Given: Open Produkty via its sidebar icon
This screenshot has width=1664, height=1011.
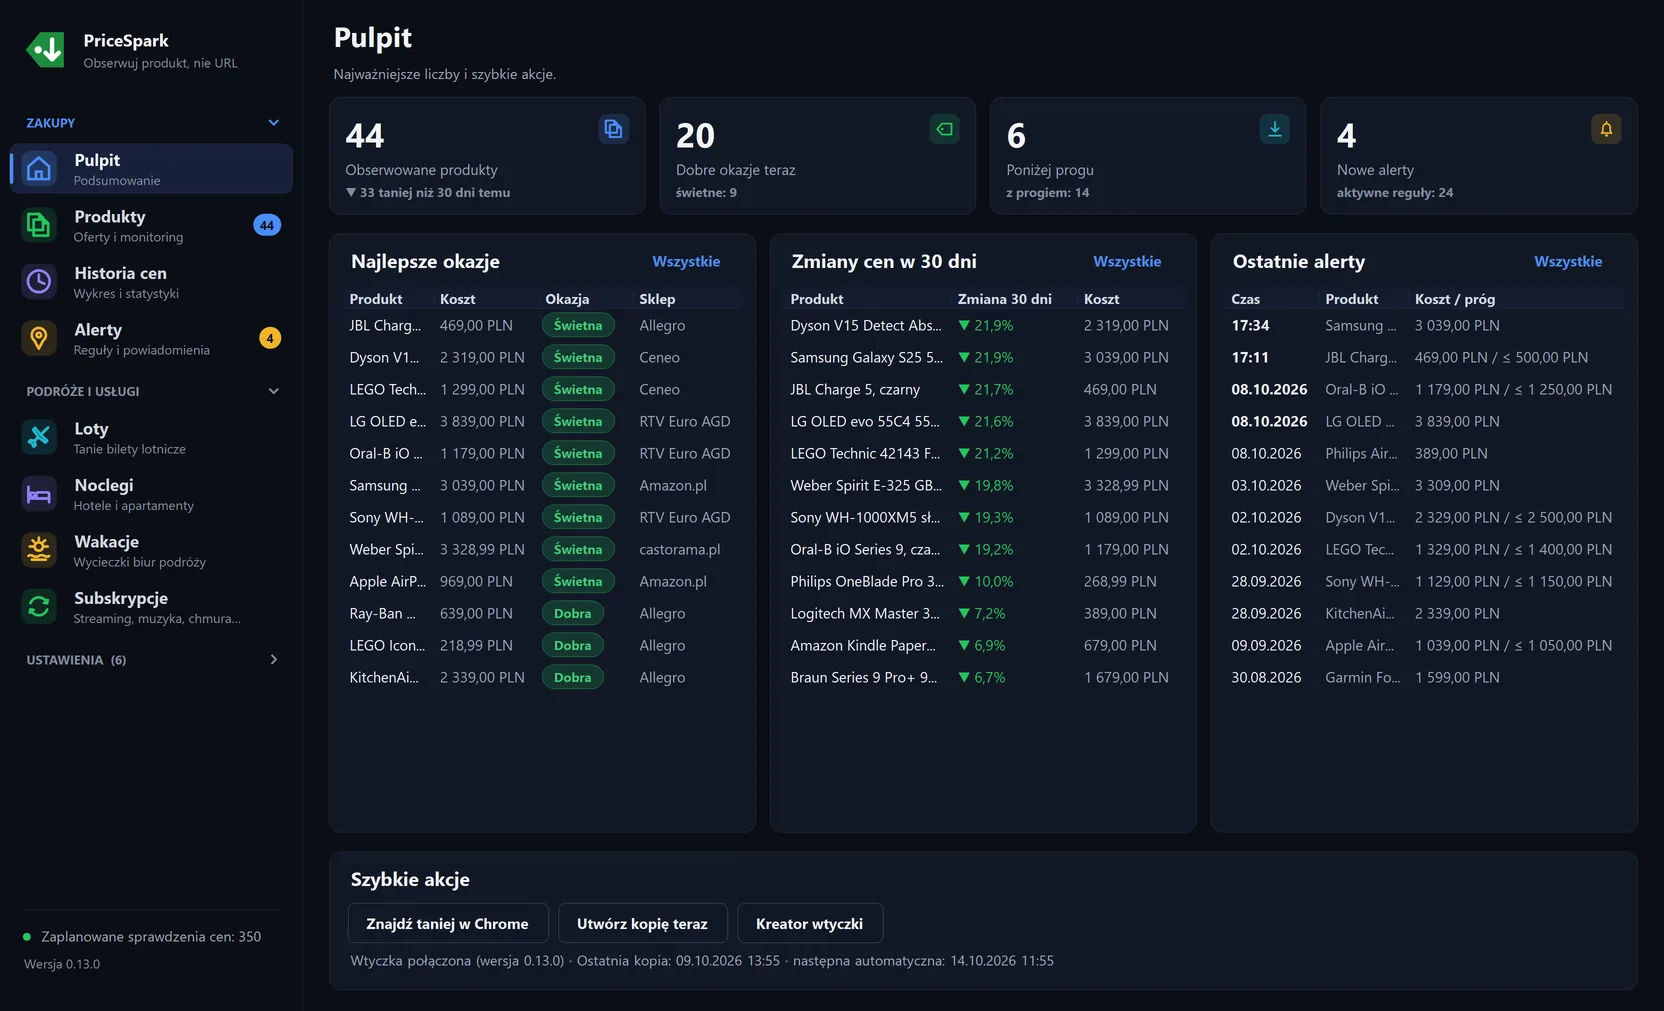Looking at the screenshot, I should [39, 225].
